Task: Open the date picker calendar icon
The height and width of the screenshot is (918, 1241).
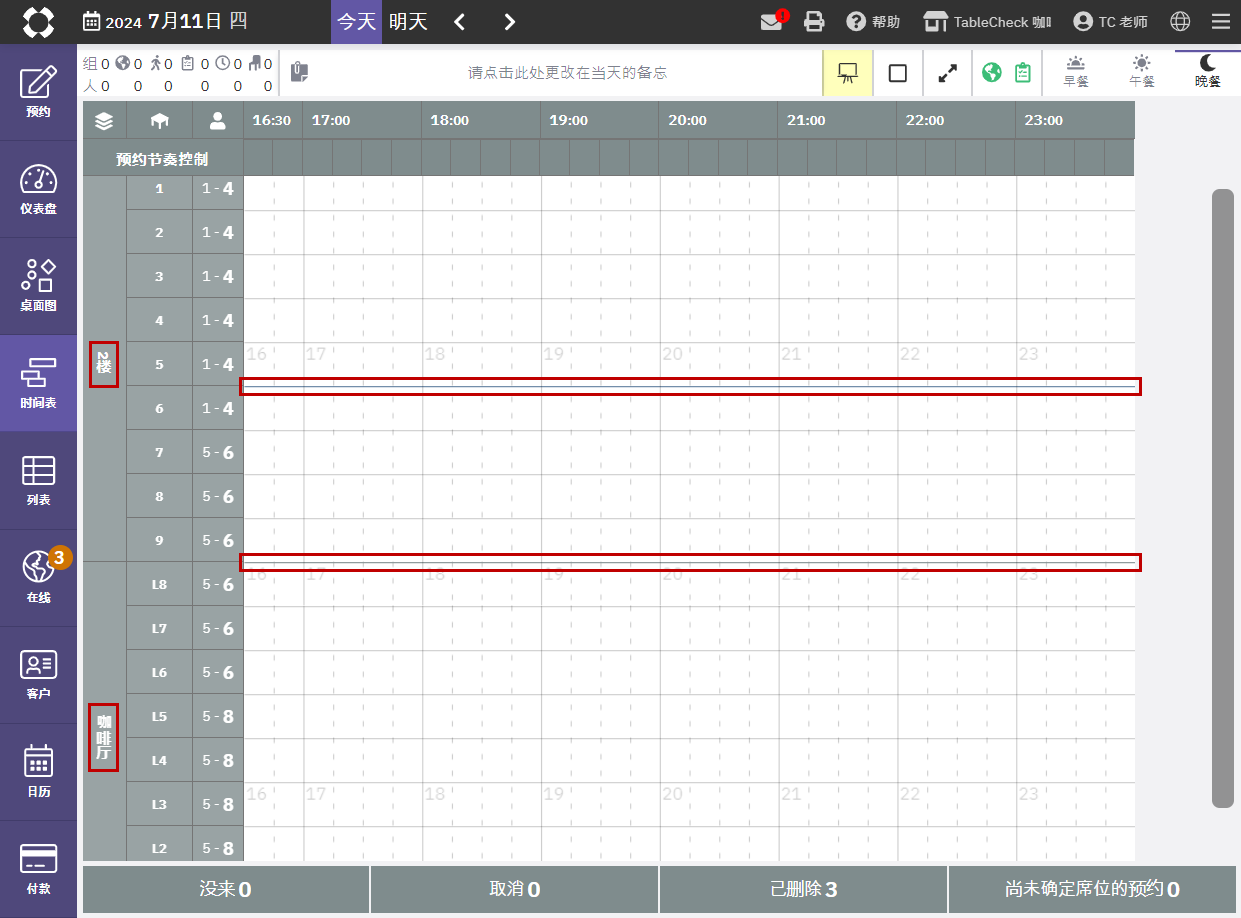Action: 91,22
